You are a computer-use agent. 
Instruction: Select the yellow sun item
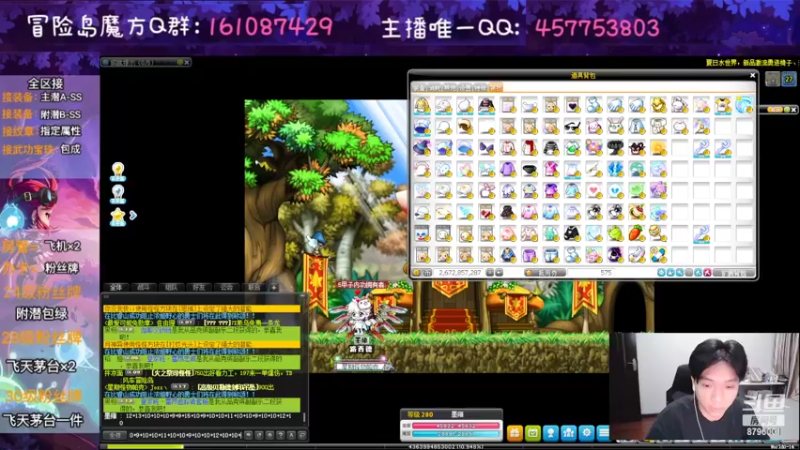click(x=658, y=148)
